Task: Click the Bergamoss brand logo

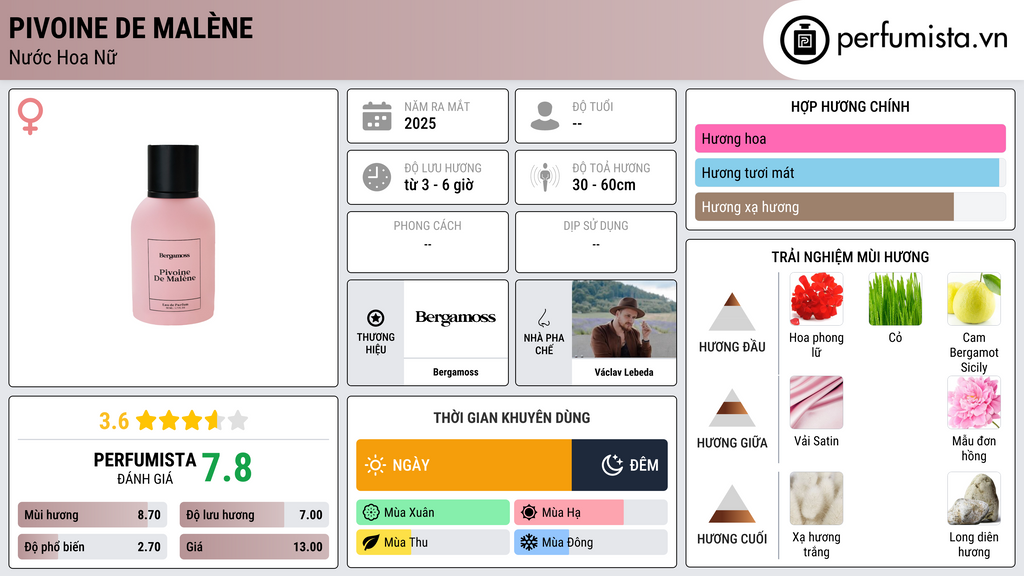Action: click(x=455, y=318)
